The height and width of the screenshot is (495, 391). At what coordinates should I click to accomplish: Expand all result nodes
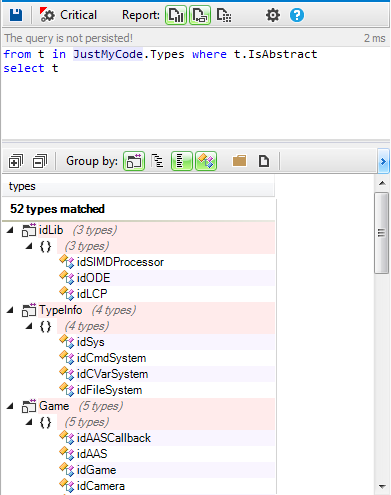click(x=16, y=162)
